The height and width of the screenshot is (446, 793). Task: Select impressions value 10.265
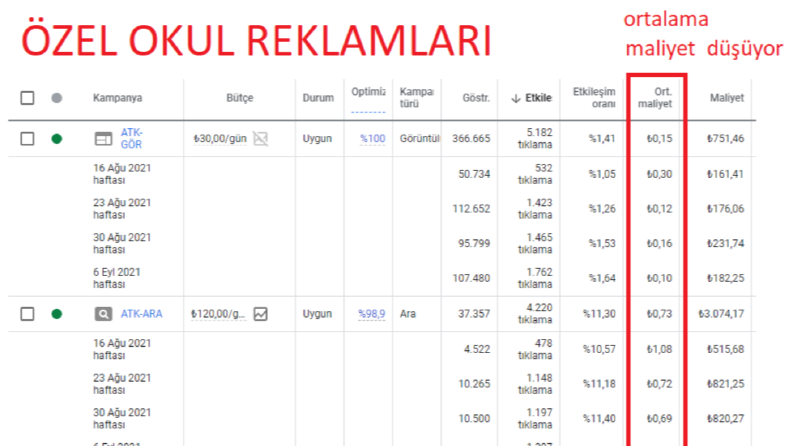tap(474, 384)
